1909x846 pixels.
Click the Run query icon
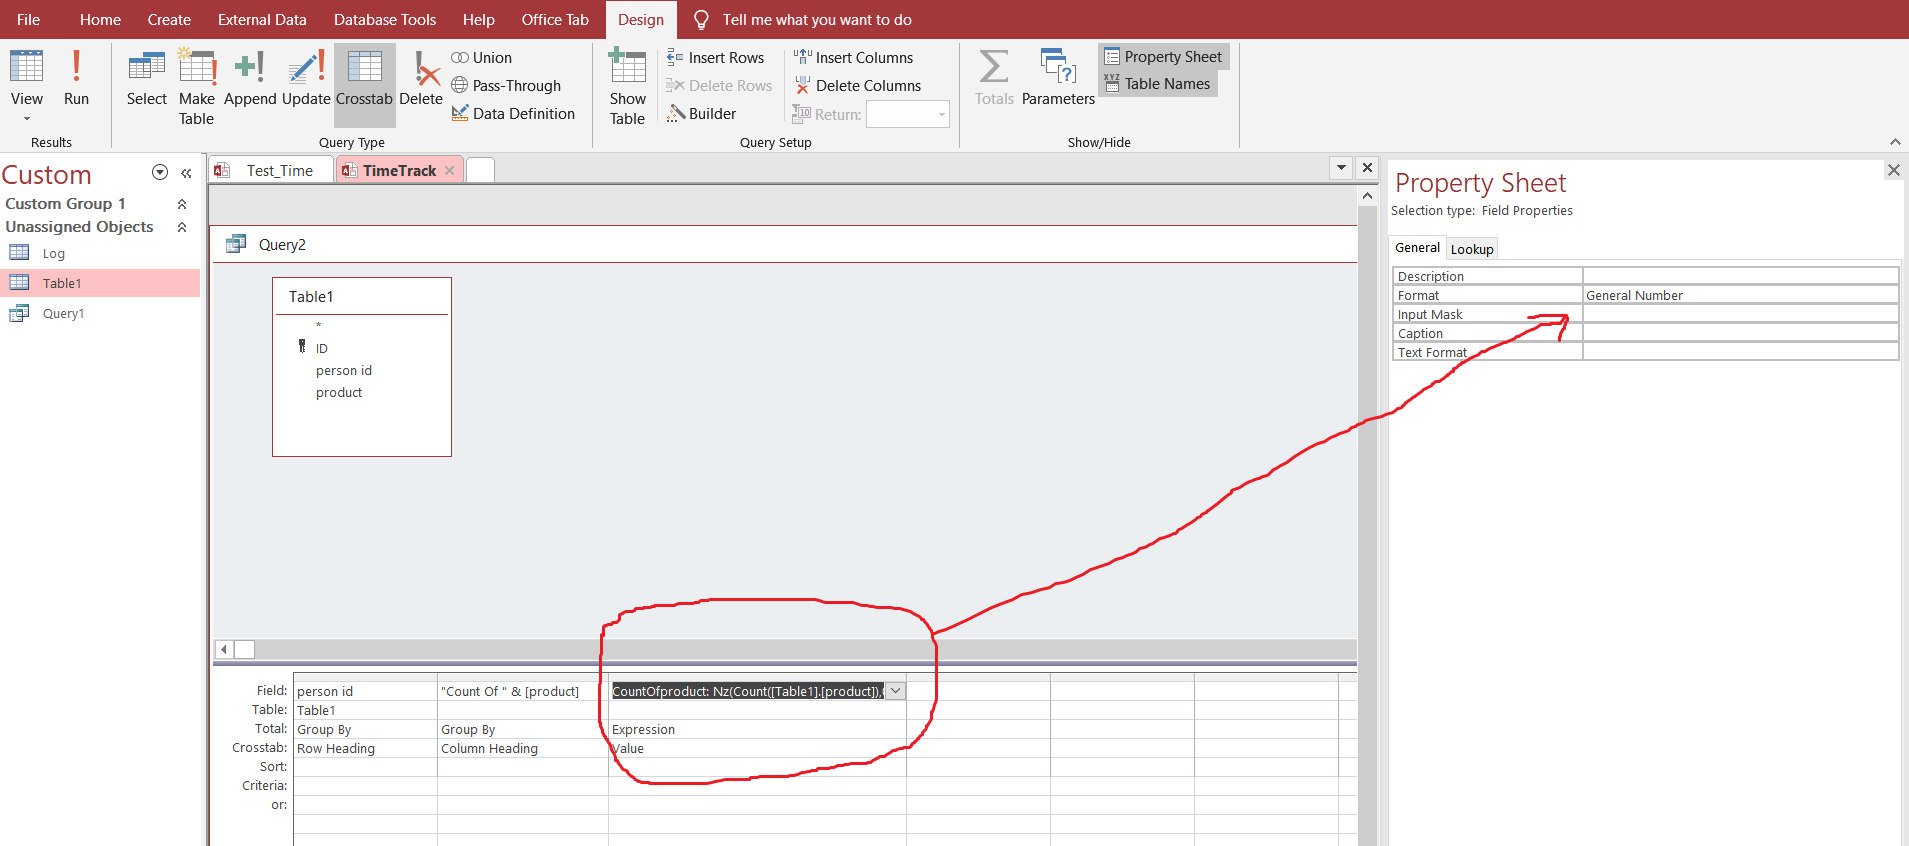(76, 78)
